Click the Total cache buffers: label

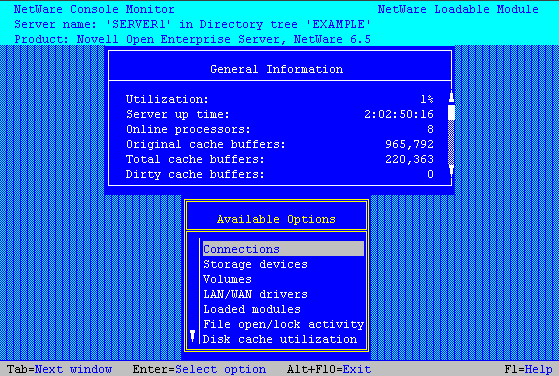click(195, 159)
